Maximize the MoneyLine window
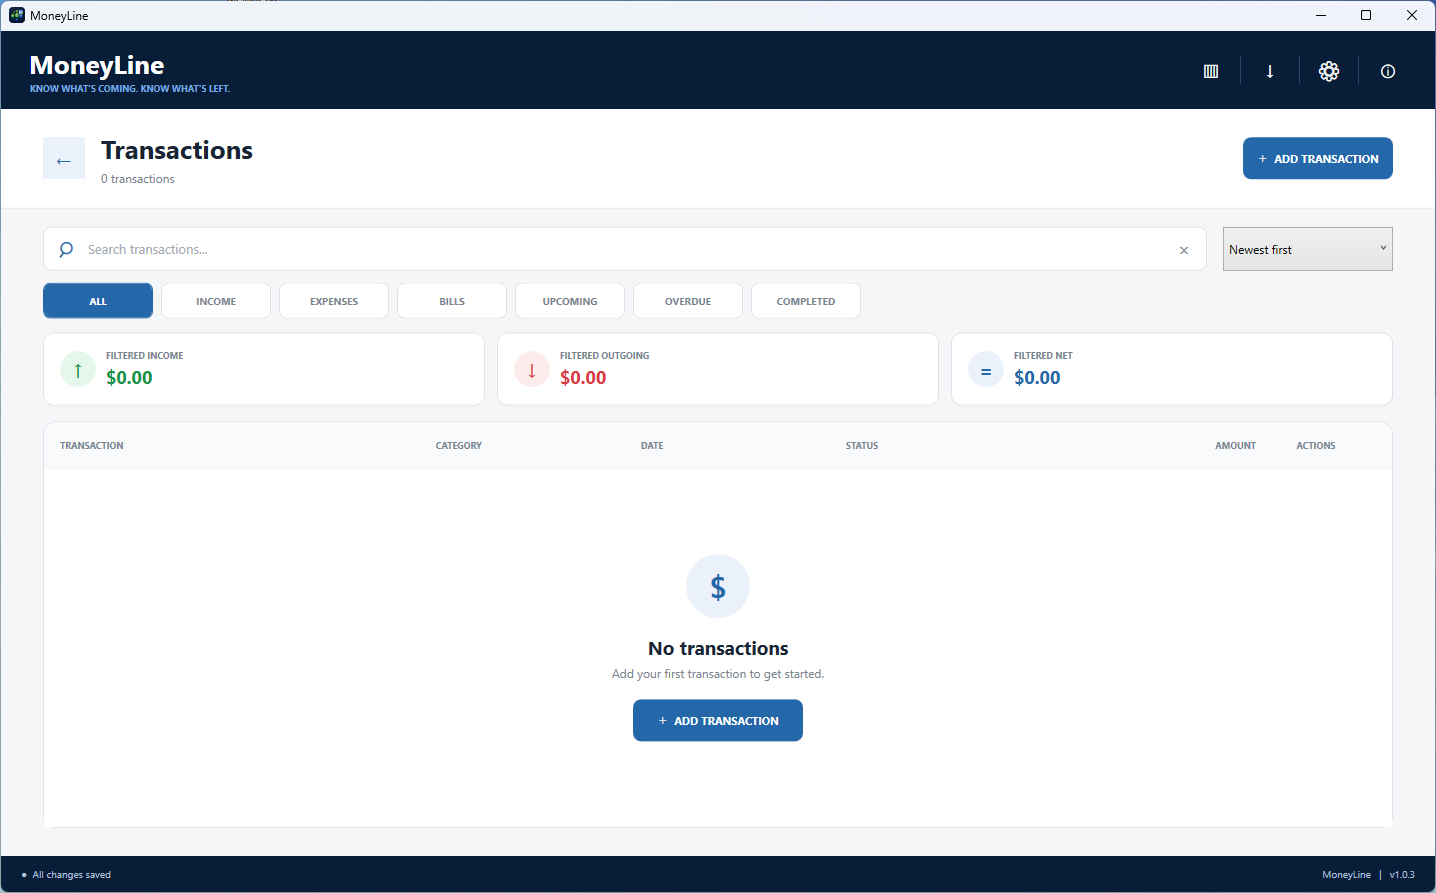1436x893 pixels. click(x=1366, y=15)
